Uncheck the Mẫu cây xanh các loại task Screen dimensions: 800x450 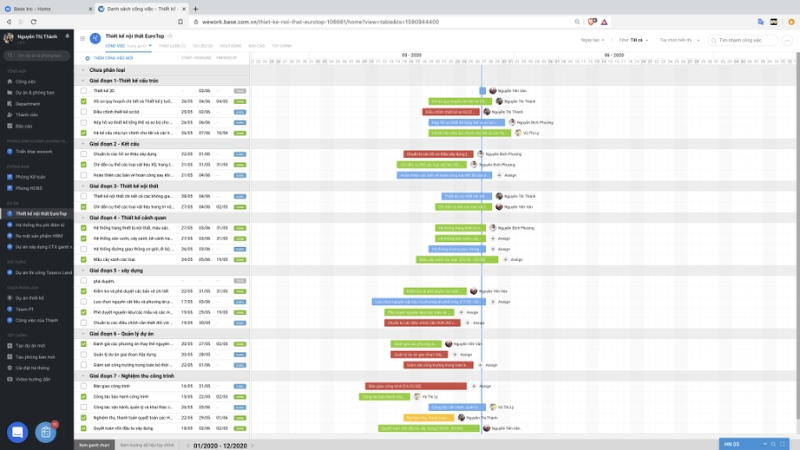pos(83,259)
